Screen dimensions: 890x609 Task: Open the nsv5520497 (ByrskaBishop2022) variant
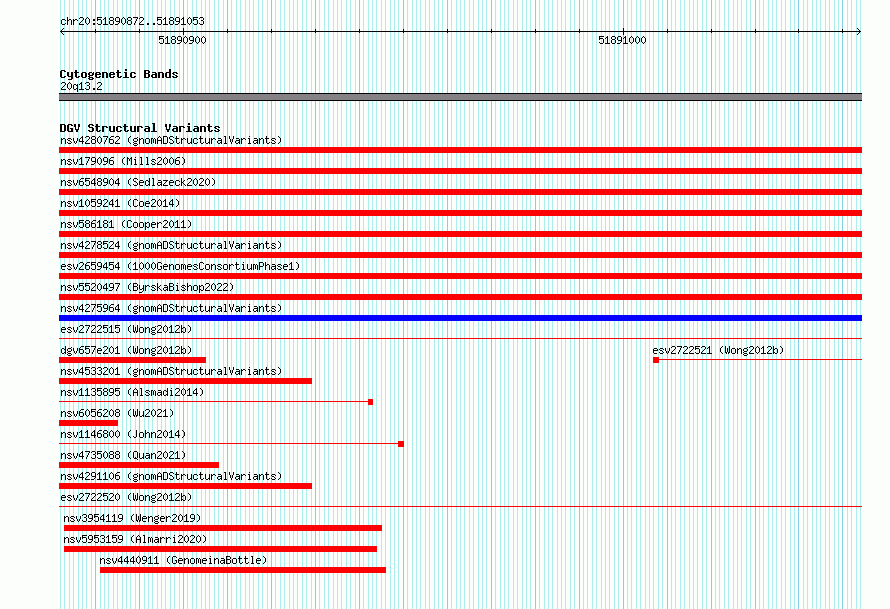(x=147, y=287)
